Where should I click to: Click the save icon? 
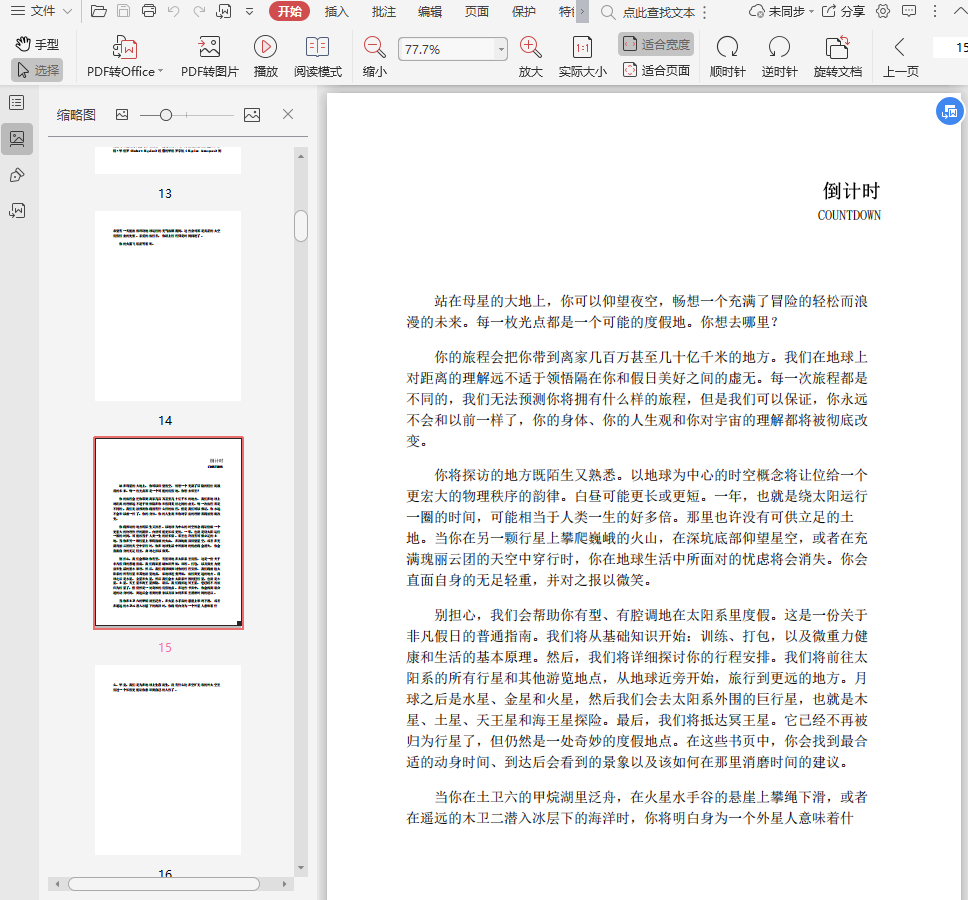[123, 11]
